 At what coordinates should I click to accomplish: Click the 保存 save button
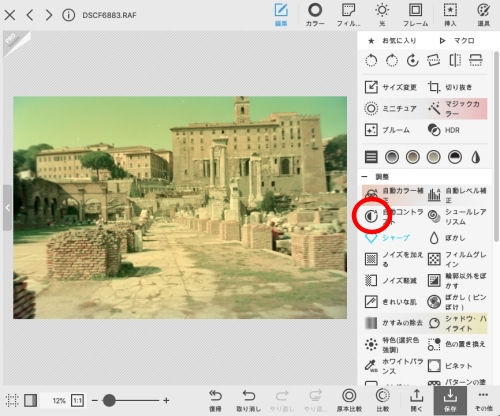point(450,400)
